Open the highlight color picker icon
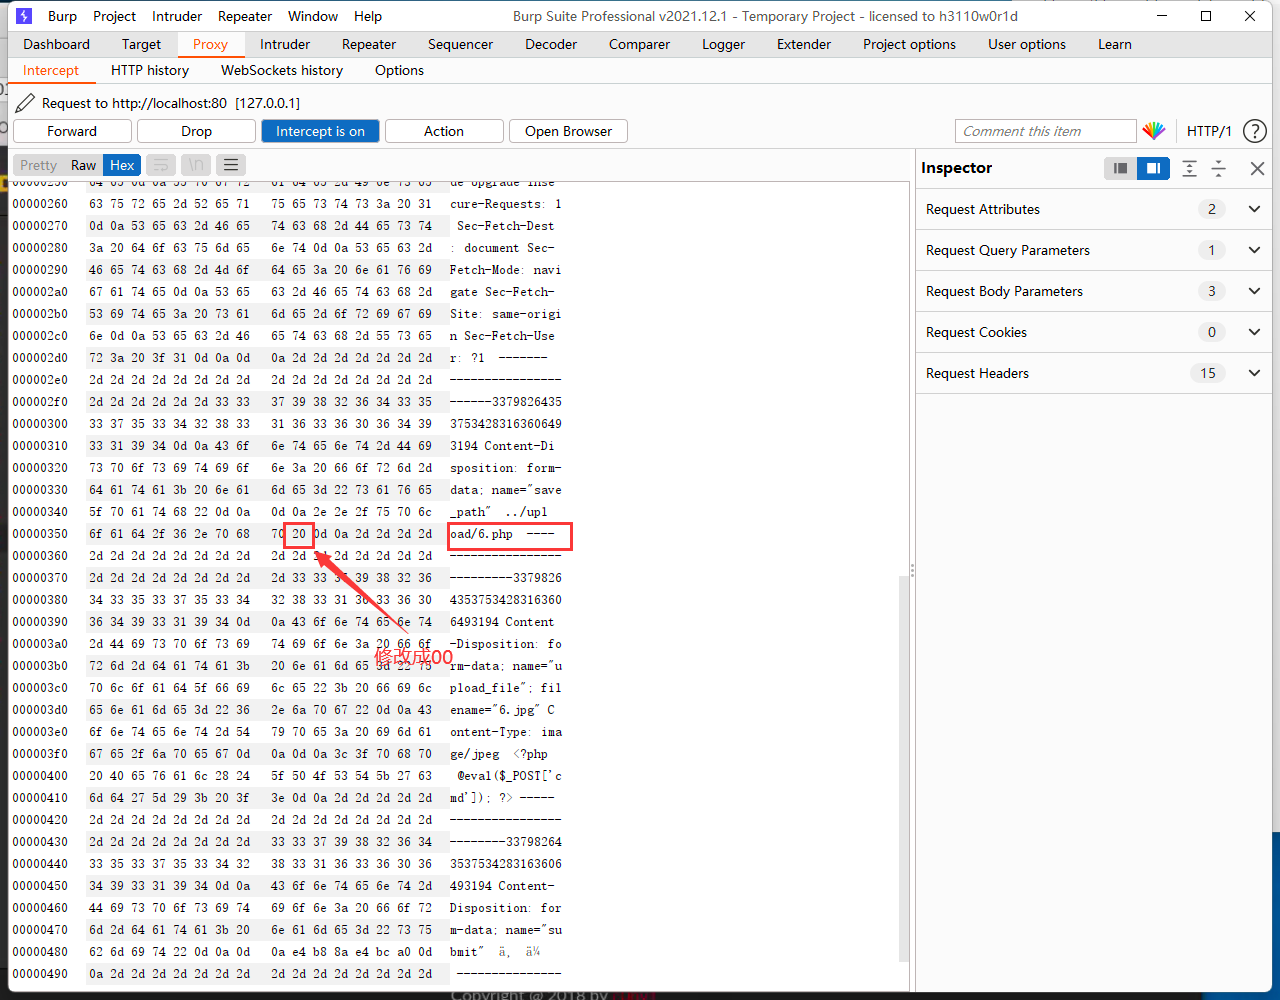This screenshot has height=1000, width=1280. (x=1154, y=131)
